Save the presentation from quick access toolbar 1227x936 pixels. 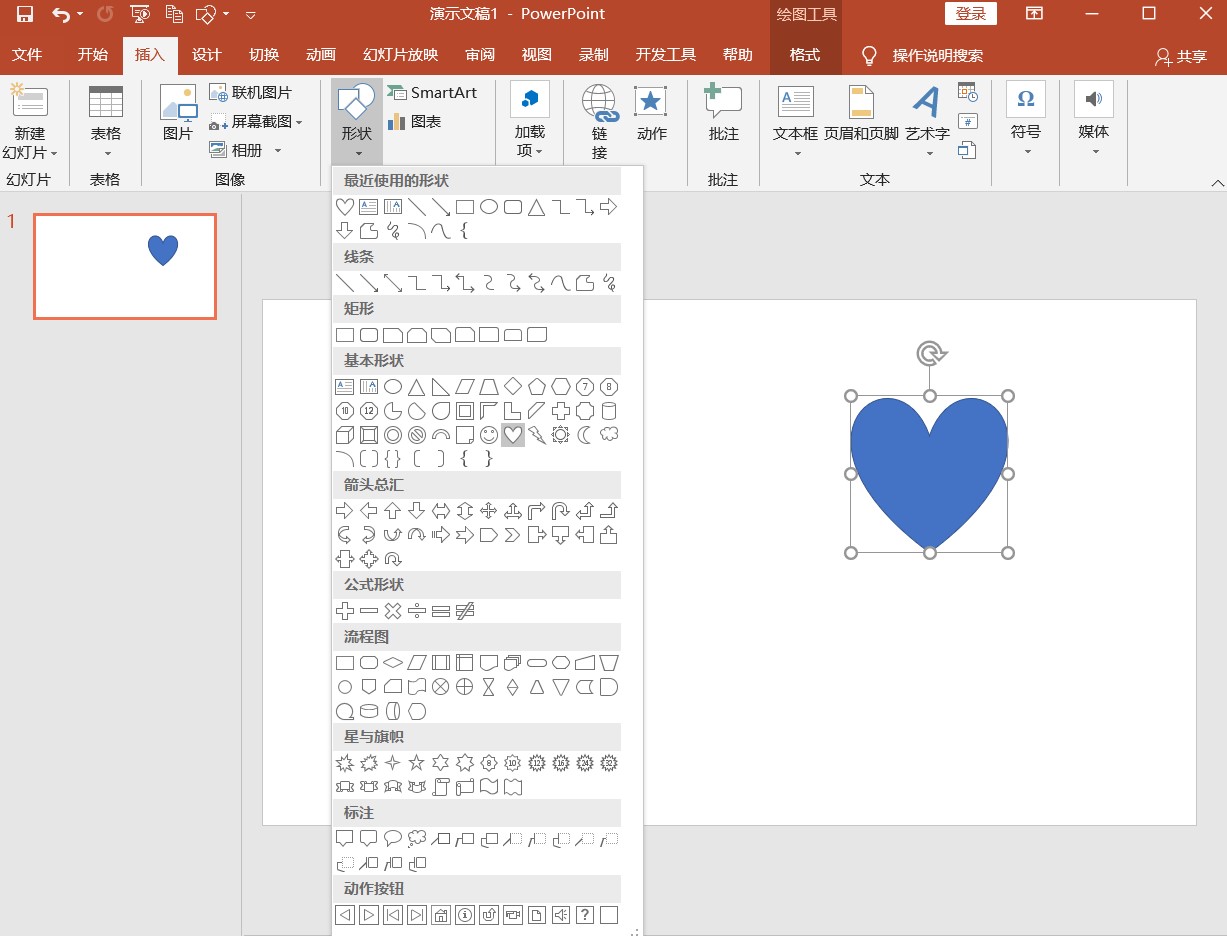tap(25, 14)
